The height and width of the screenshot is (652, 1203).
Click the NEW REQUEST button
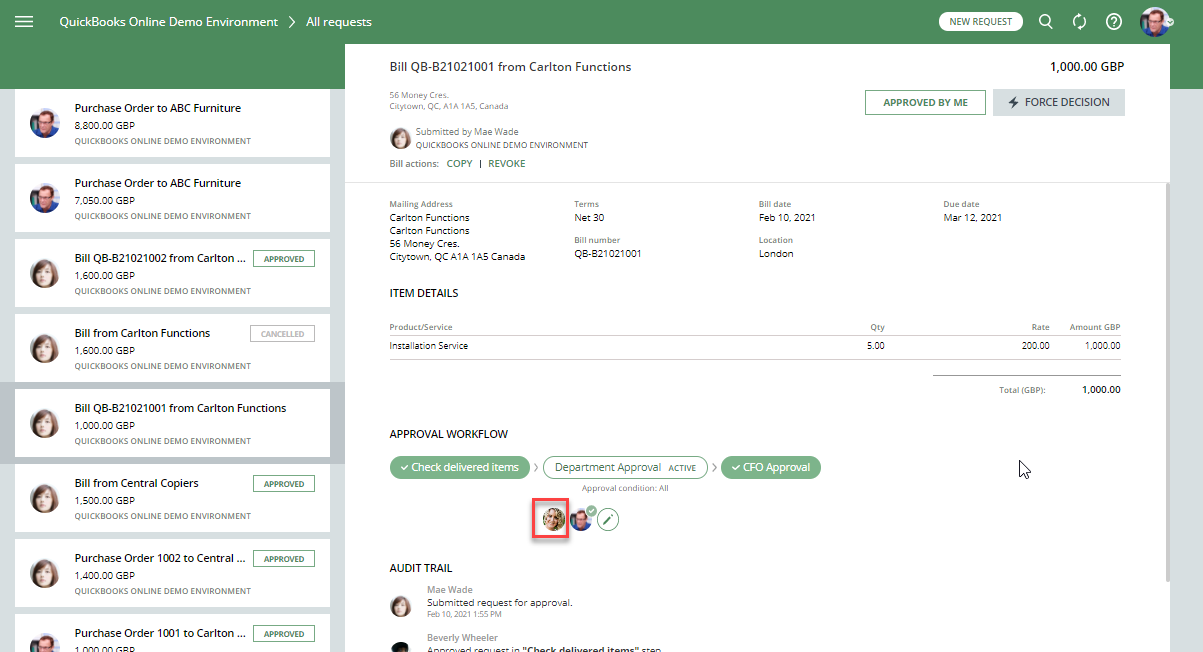[x=980, y=21]
